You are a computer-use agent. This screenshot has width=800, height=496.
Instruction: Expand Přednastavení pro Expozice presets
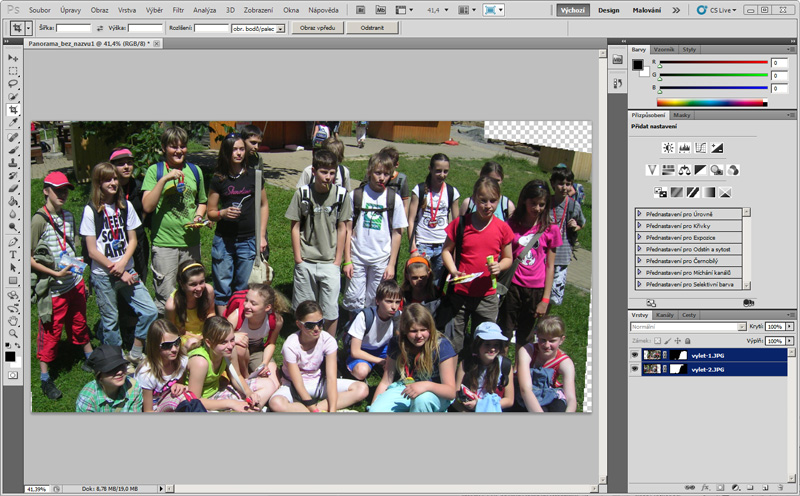coord(639,237)
